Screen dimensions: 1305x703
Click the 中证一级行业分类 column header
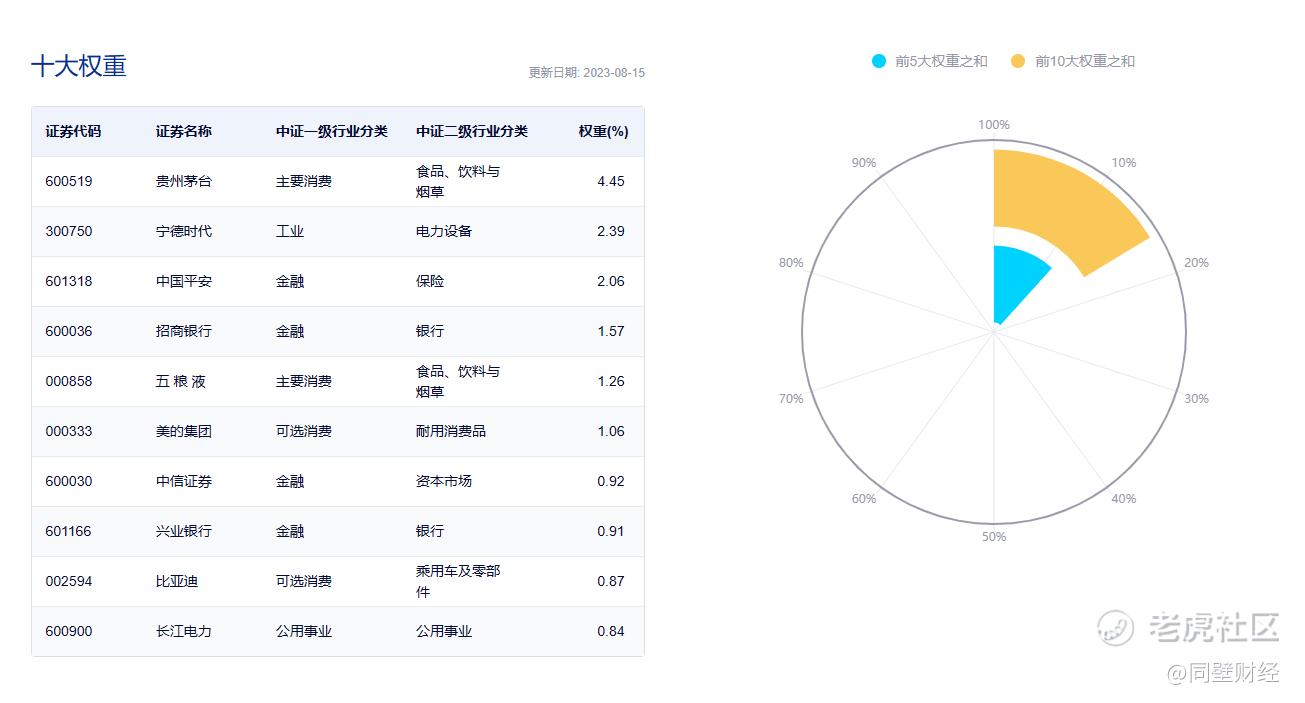[331, 131]
